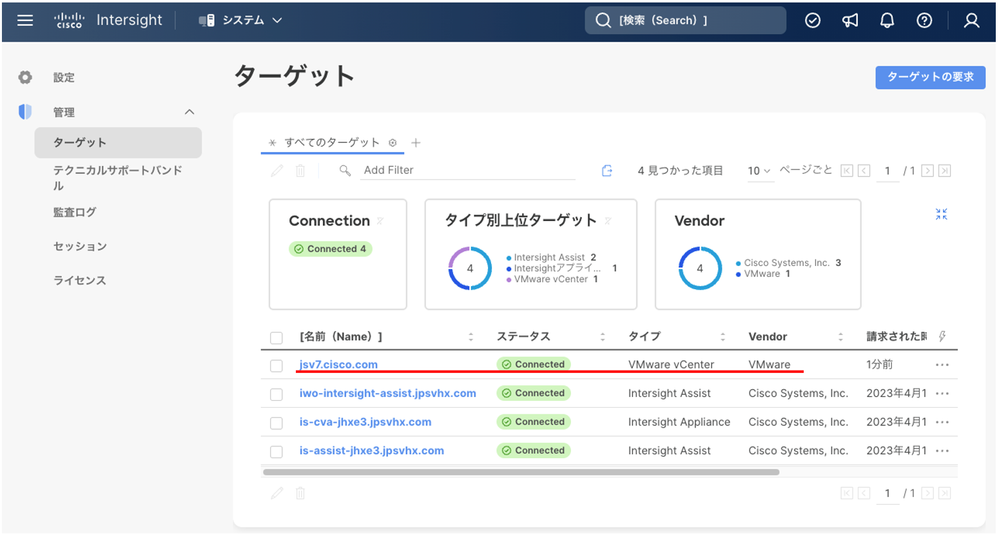The image size is (999, 536).
Task: Switch to the すべてのターゲット tab
Action: coord(332,143)
